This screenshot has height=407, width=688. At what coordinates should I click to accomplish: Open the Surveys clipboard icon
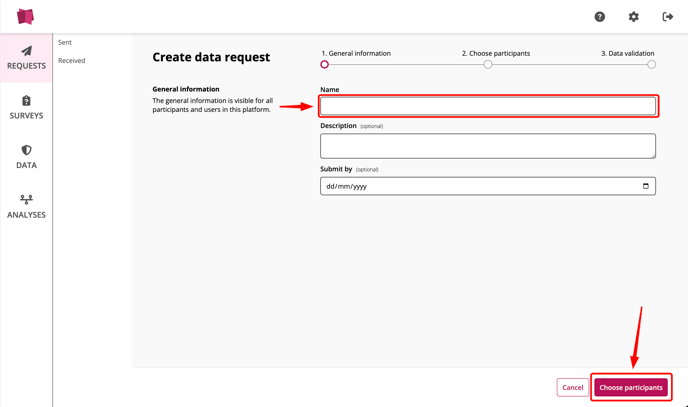click(x=26, y=101)
